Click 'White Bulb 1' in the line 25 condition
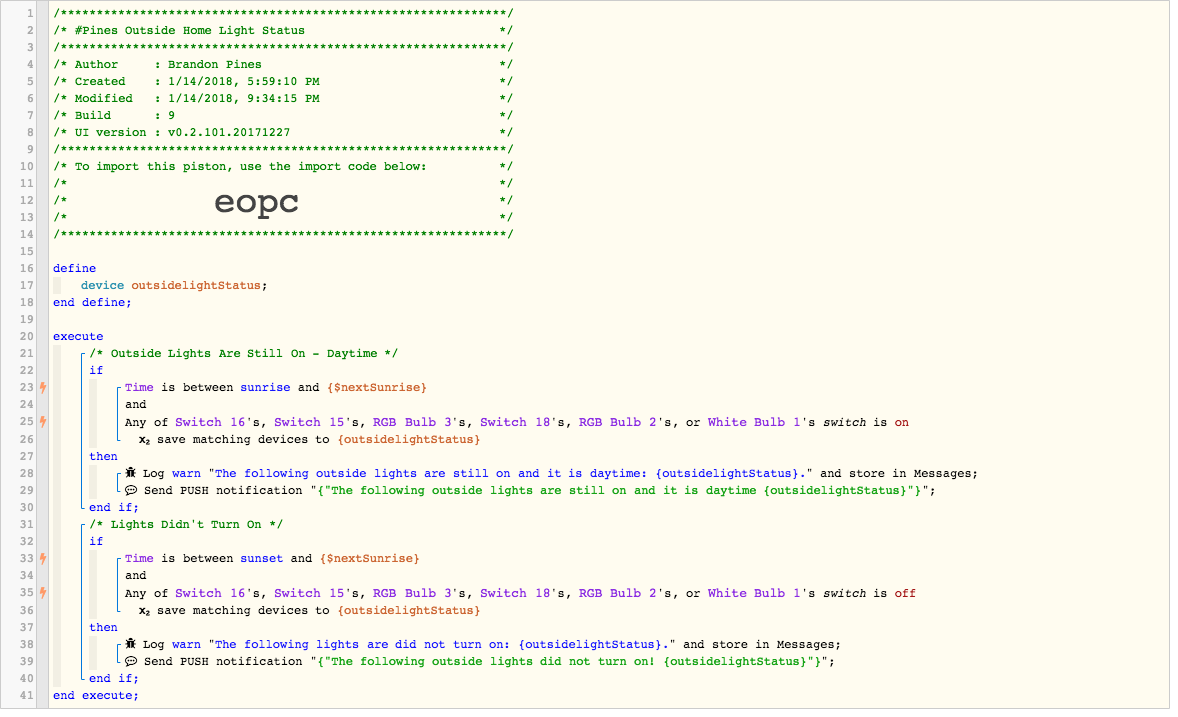Screen dimensions: 1178x717 coord(754,422)
